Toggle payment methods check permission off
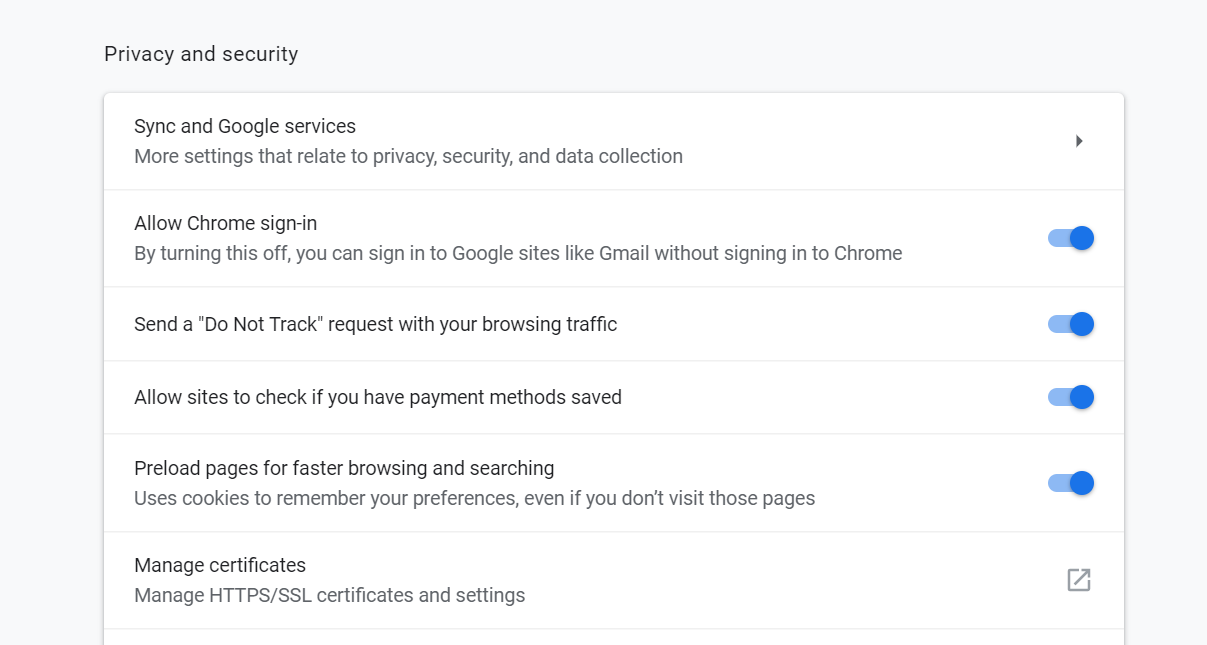Viewport: 1207px width, 645px height. pyautogui.click(x=1070, y=397)
